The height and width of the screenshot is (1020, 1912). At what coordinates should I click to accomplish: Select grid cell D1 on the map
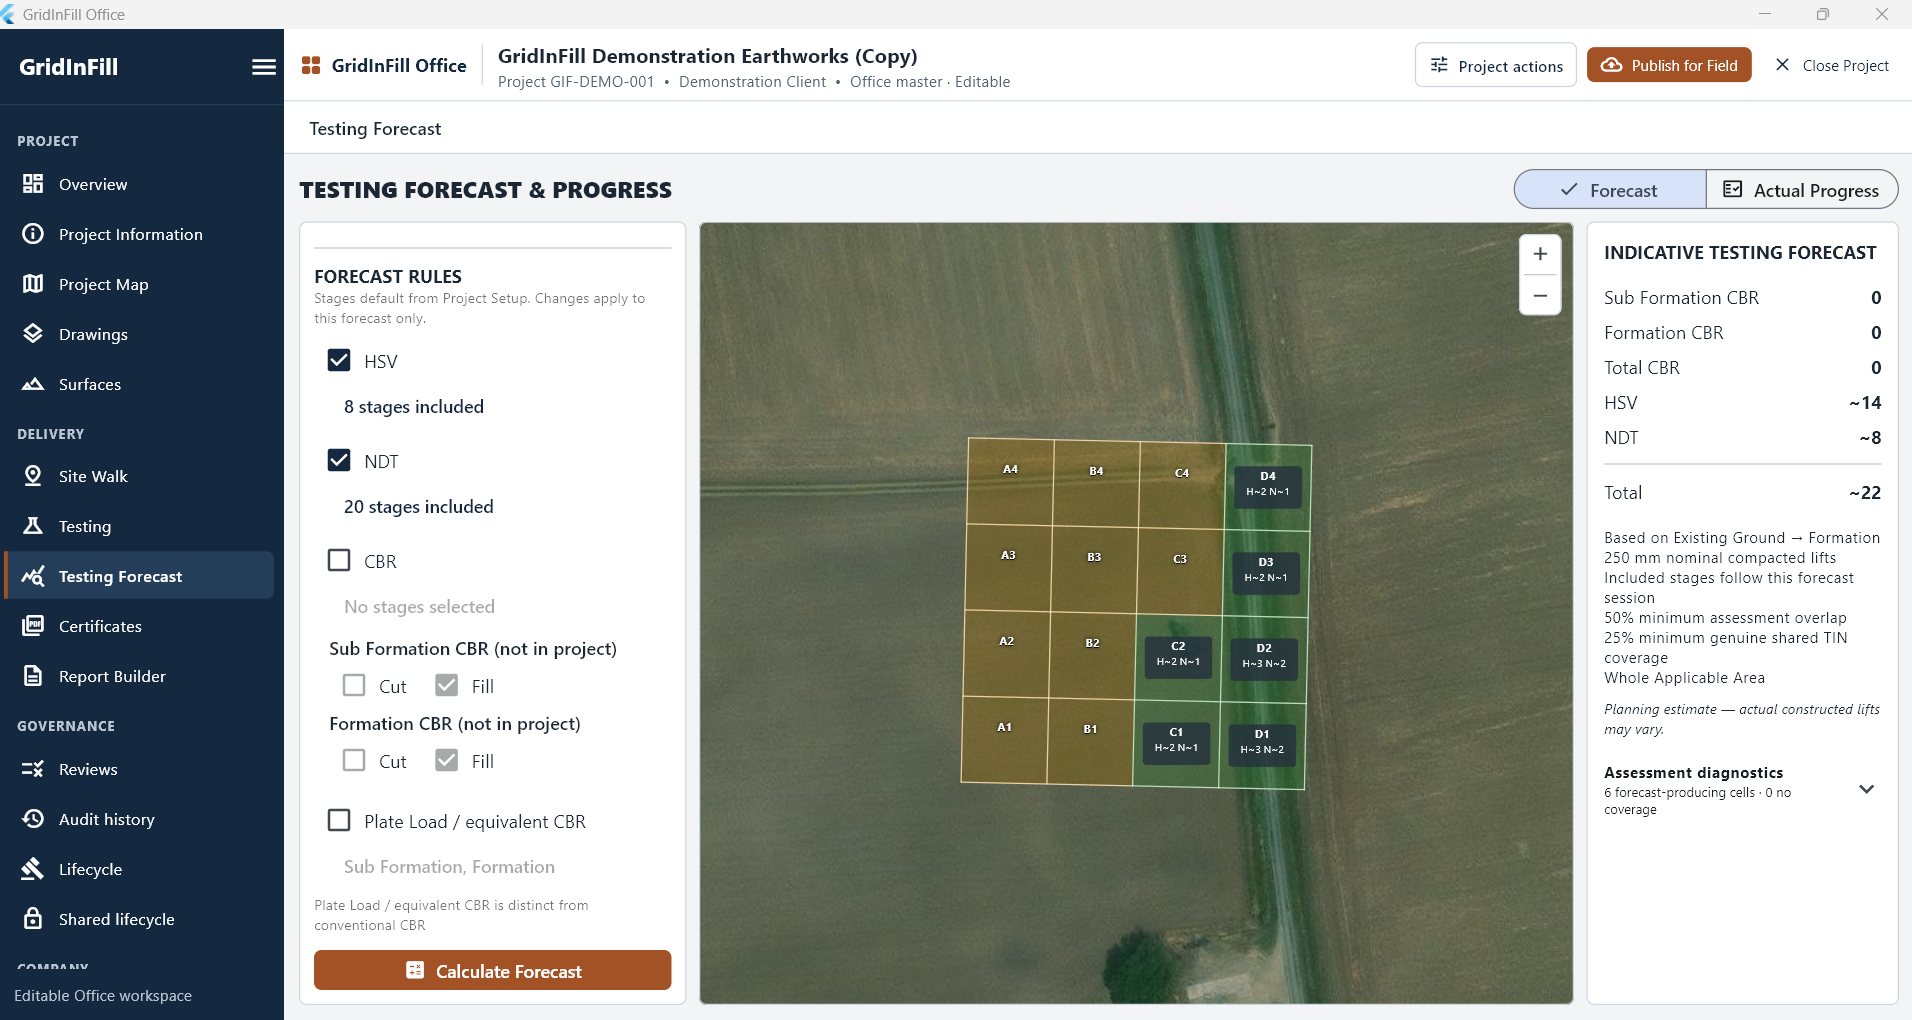1262,745
